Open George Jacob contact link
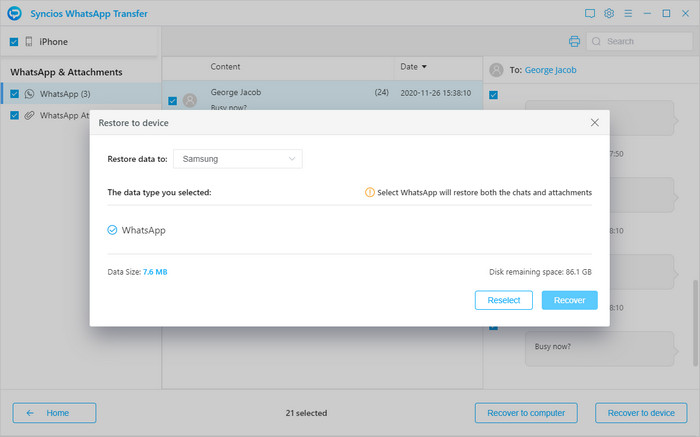The image size is (700, 437). (550, 70)
